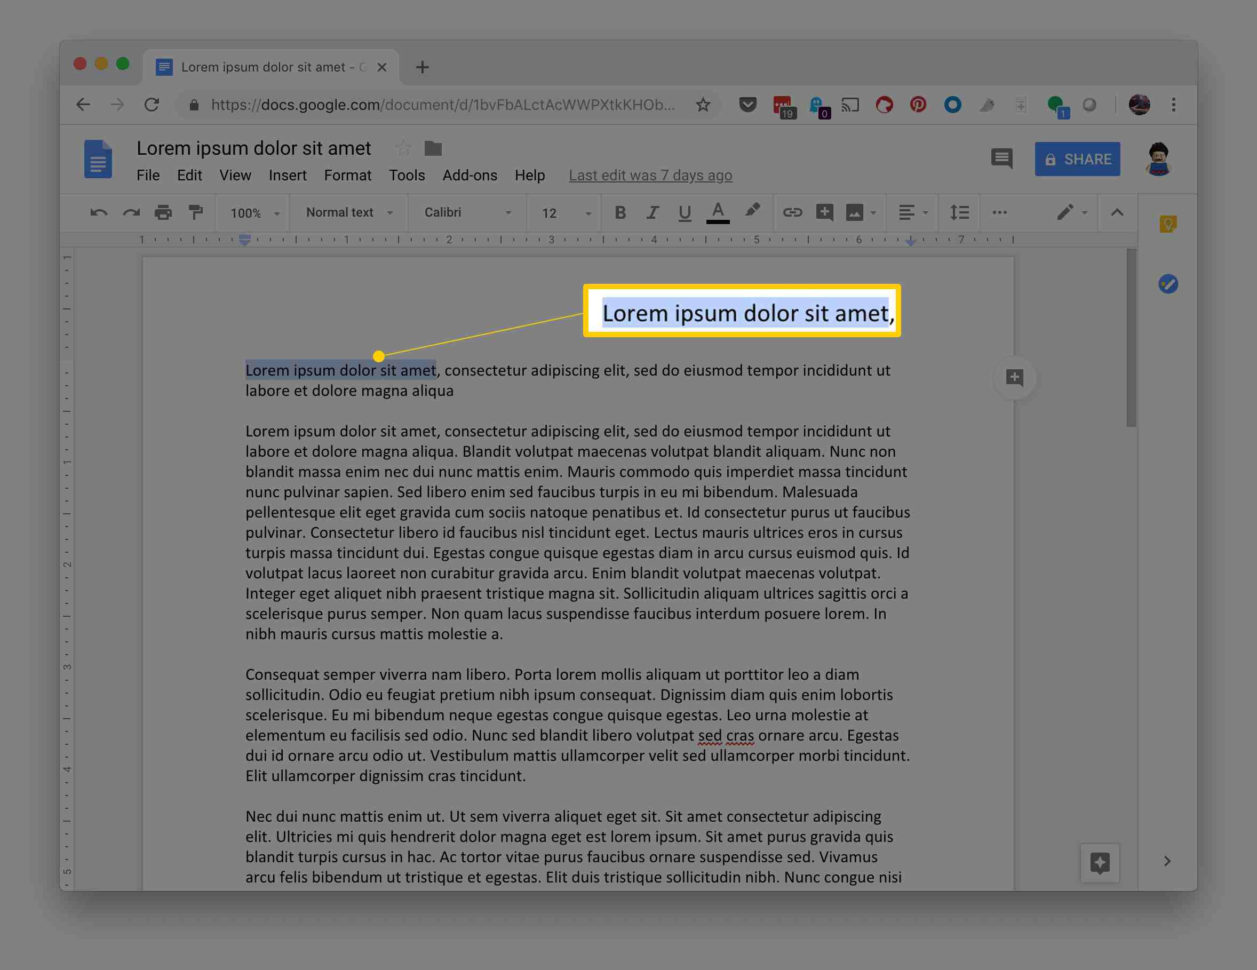The image size is (1257, 970).
Task: Click the document title Lorem ipsum dolor sit amet
Action: click(x=253, y=147)
